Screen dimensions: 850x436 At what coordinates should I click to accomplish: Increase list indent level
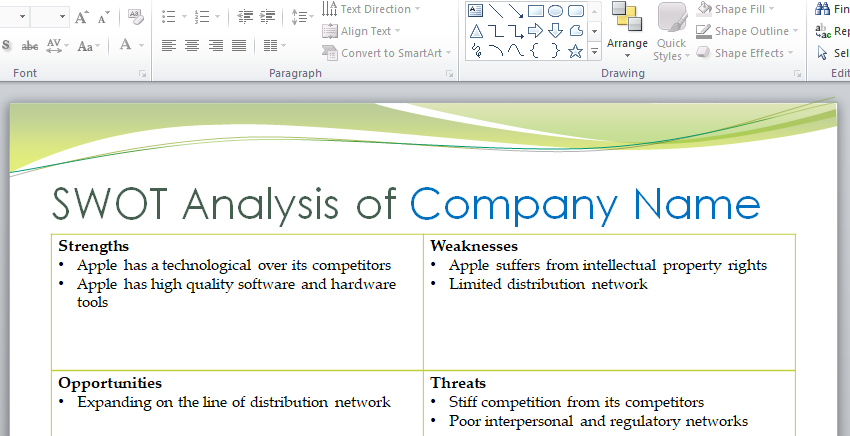point(267,17)
